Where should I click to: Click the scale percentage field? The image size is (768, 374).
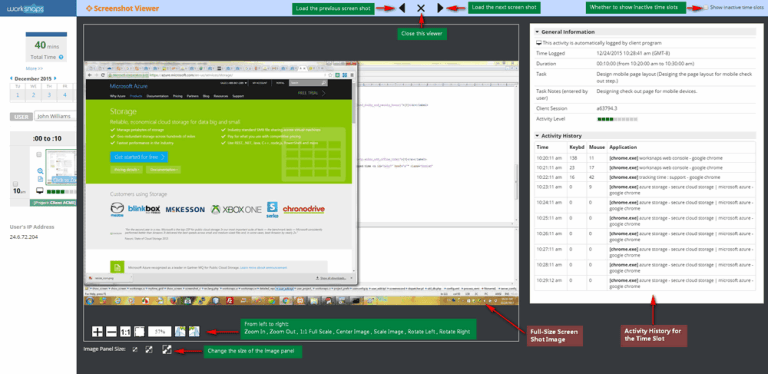(x=160, y=331)
